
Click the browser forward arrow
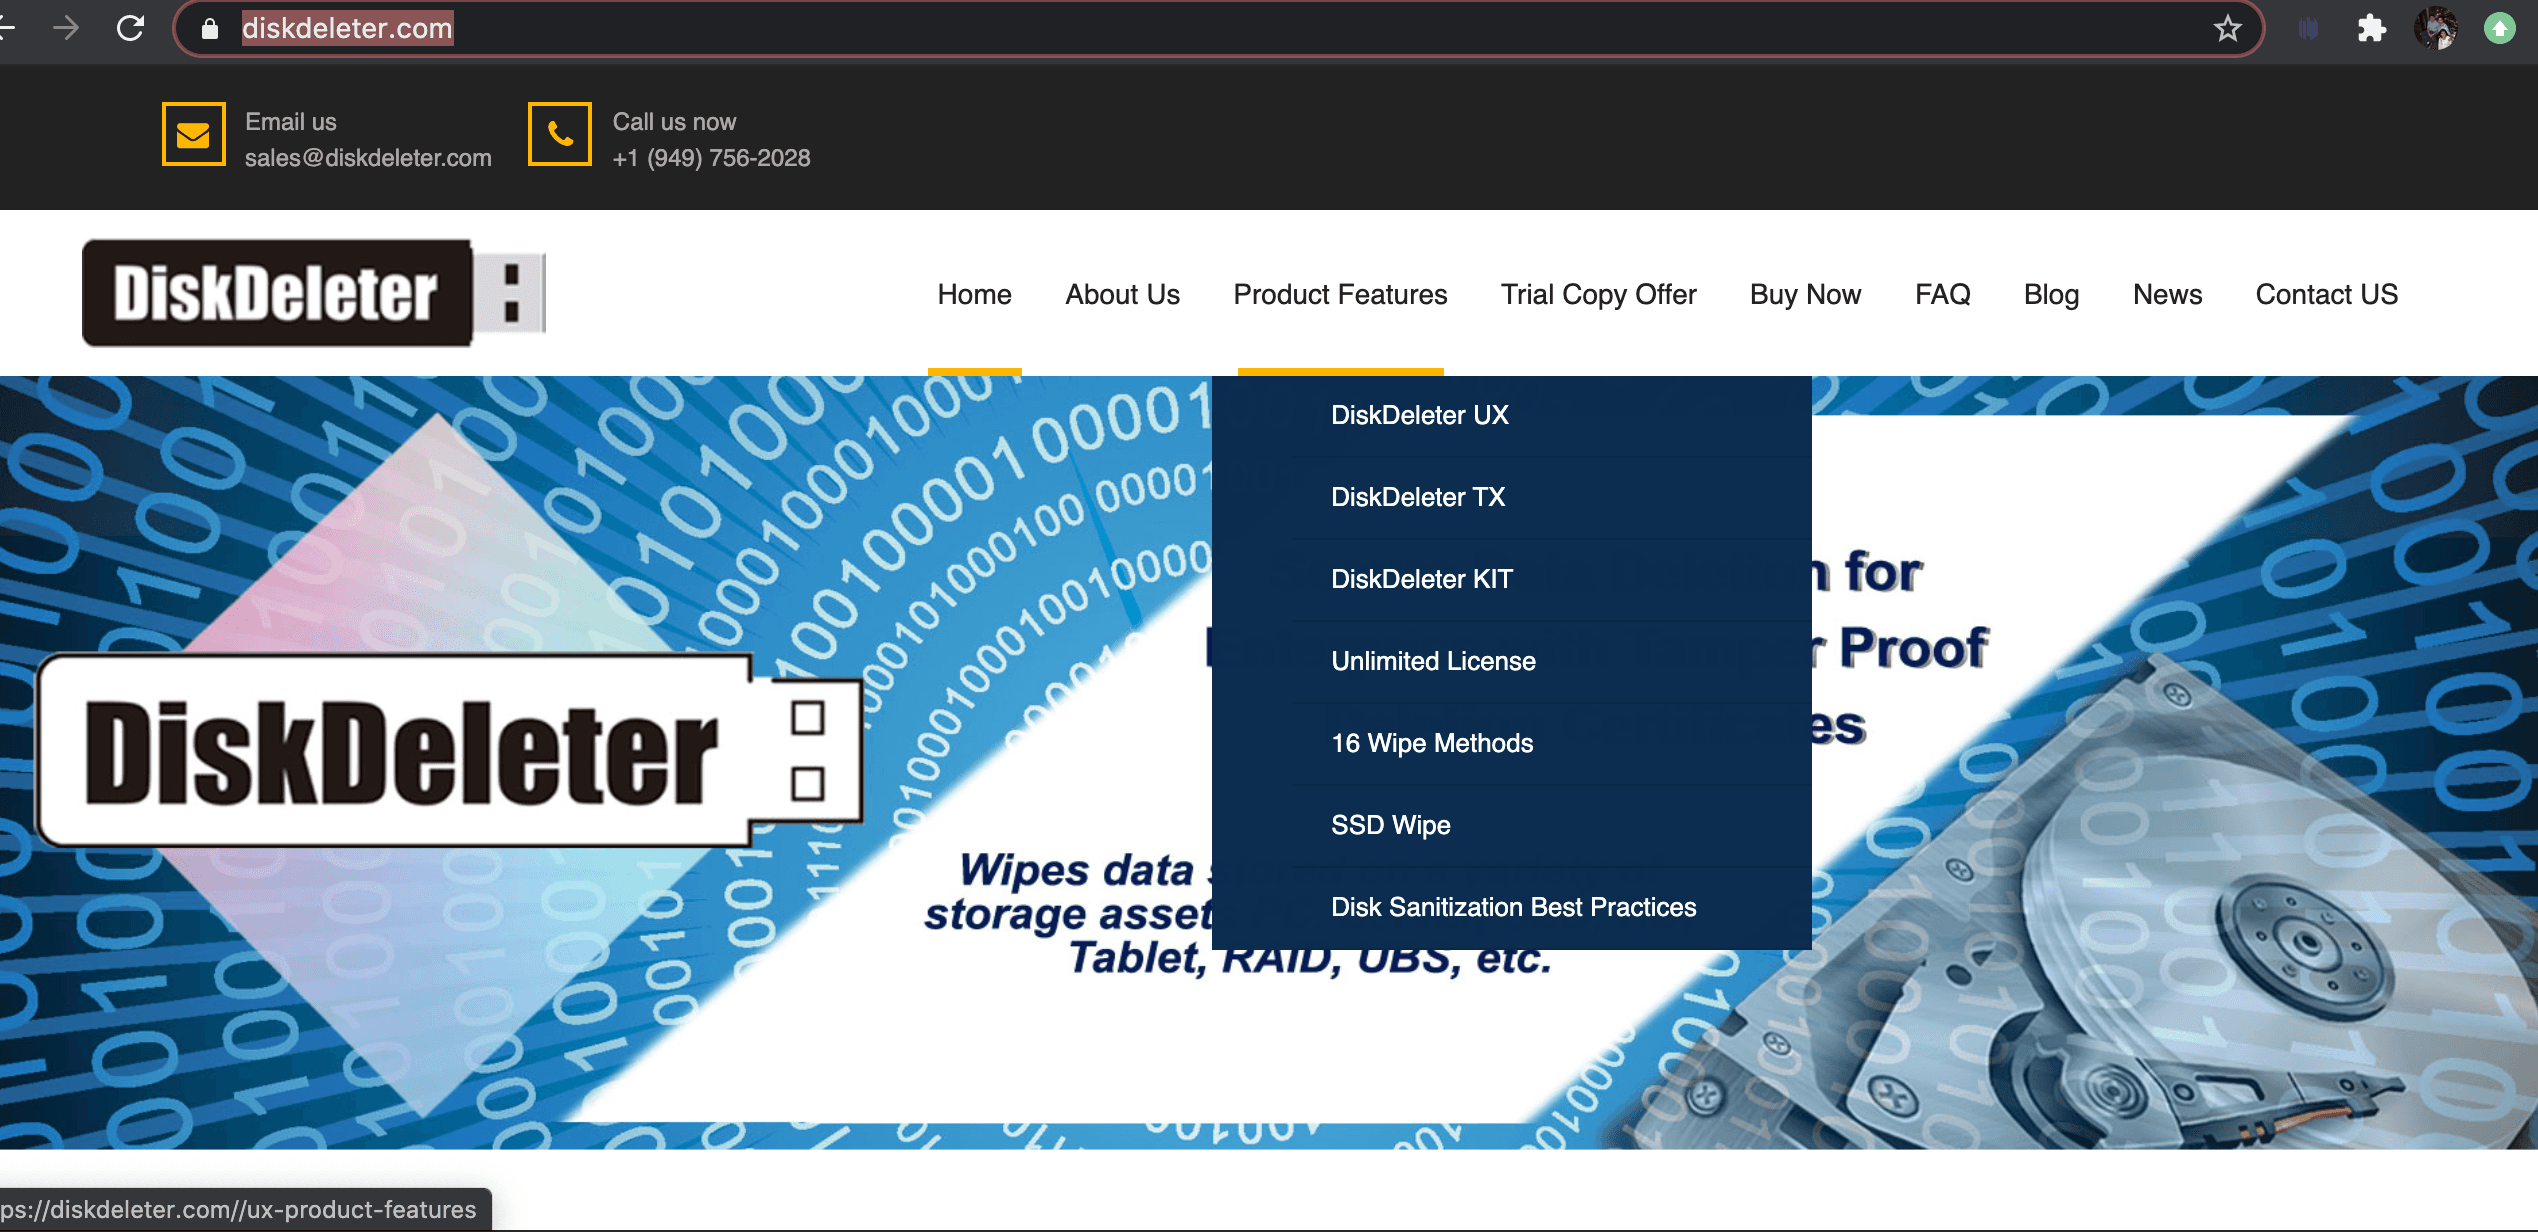(x=66, y=28)
